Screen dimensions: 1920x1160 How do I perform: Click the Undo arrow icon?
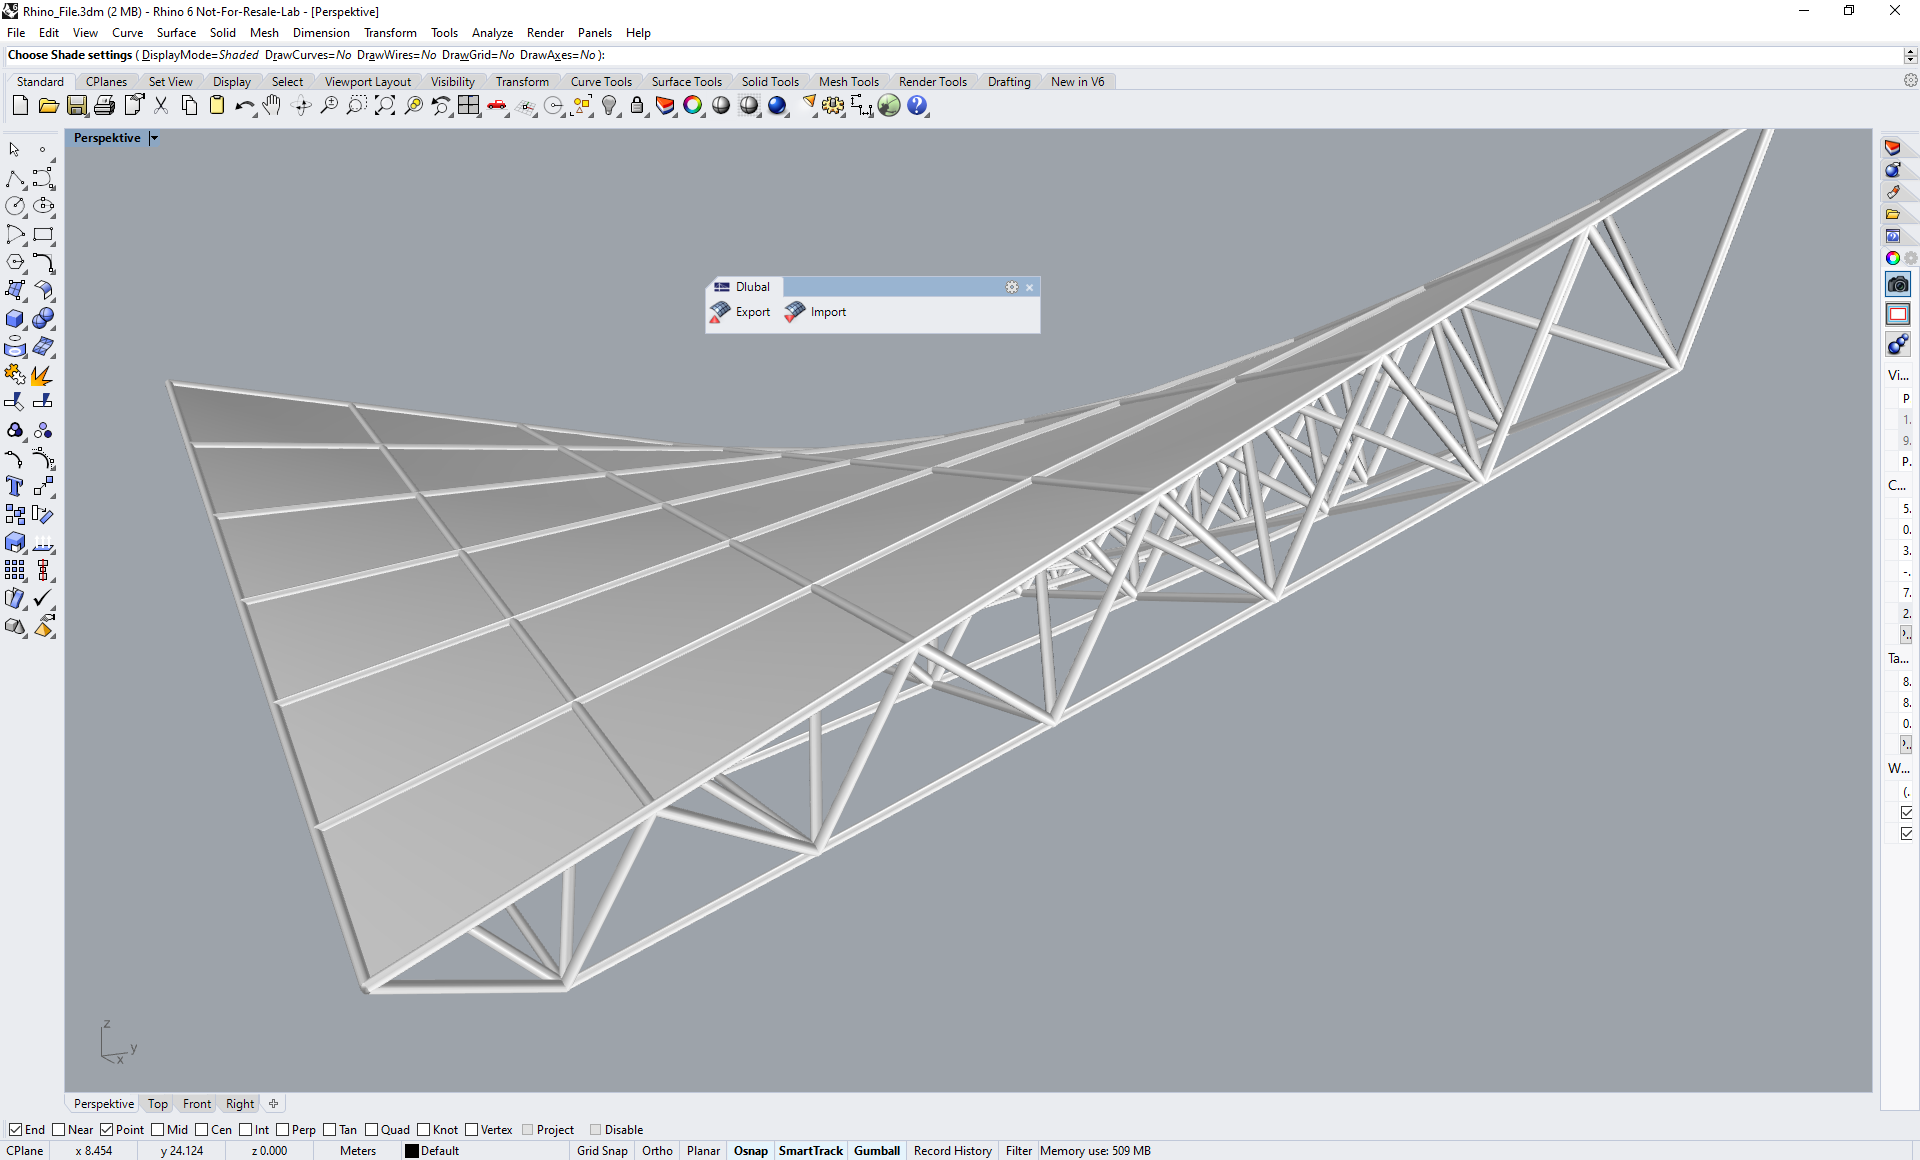[x=243, y=106]
